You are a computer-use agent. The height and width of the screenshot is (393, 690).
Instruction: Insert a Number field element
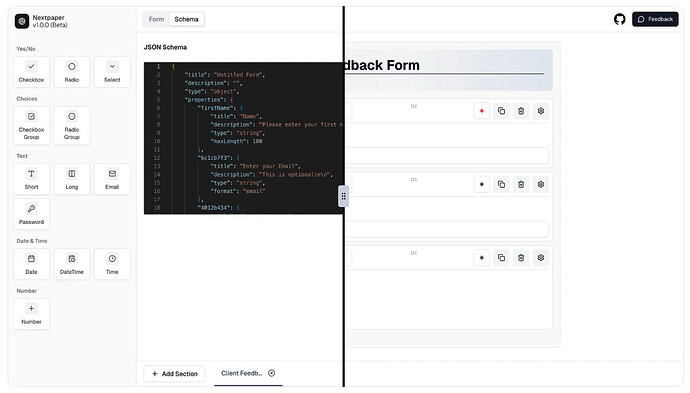[x=31, y=314]
